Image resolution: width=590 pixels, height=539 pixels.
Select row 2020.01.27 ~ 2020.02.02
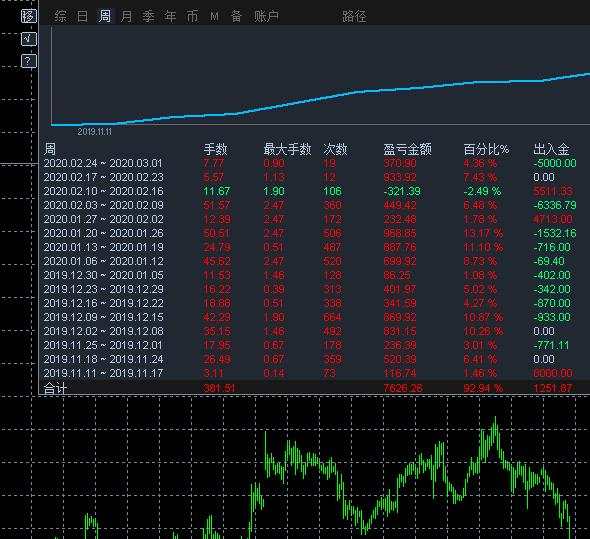(x=314, y=219)
